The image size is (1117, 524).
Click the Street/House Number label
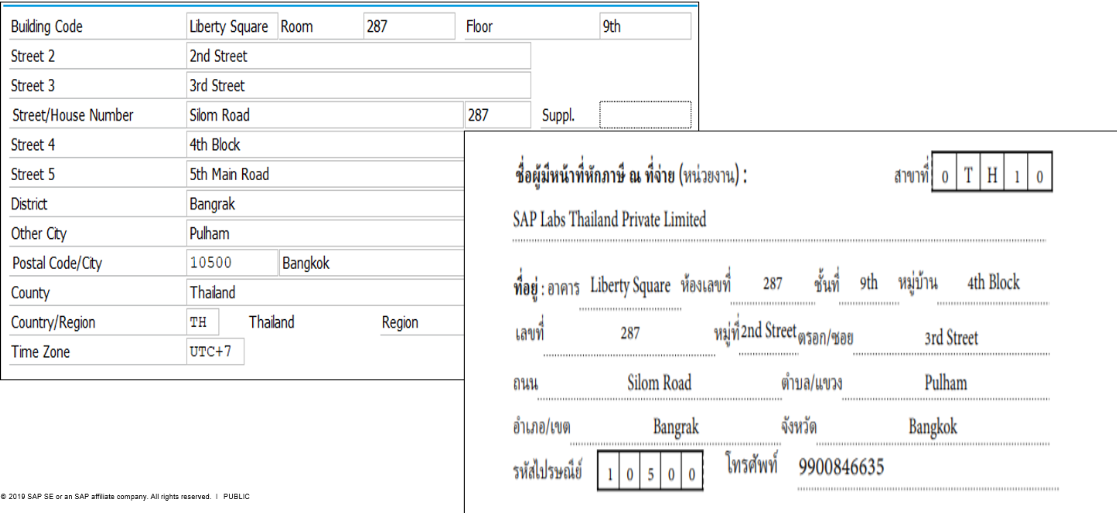(73, 115)
